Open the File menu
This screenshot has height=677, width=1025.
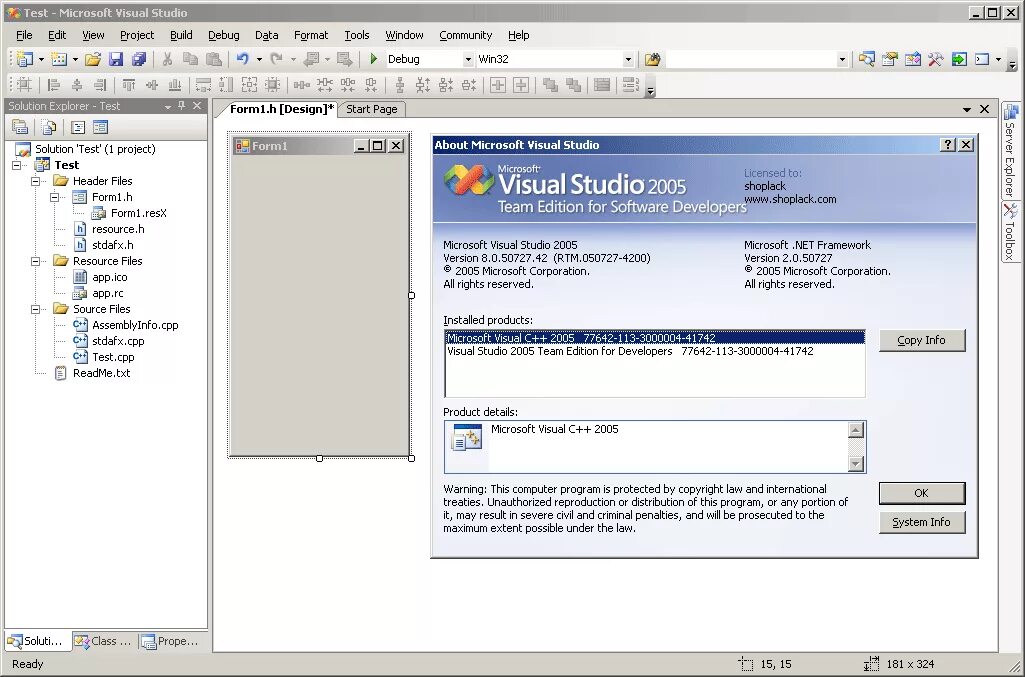pyautogui.click(x=24, y=35)
